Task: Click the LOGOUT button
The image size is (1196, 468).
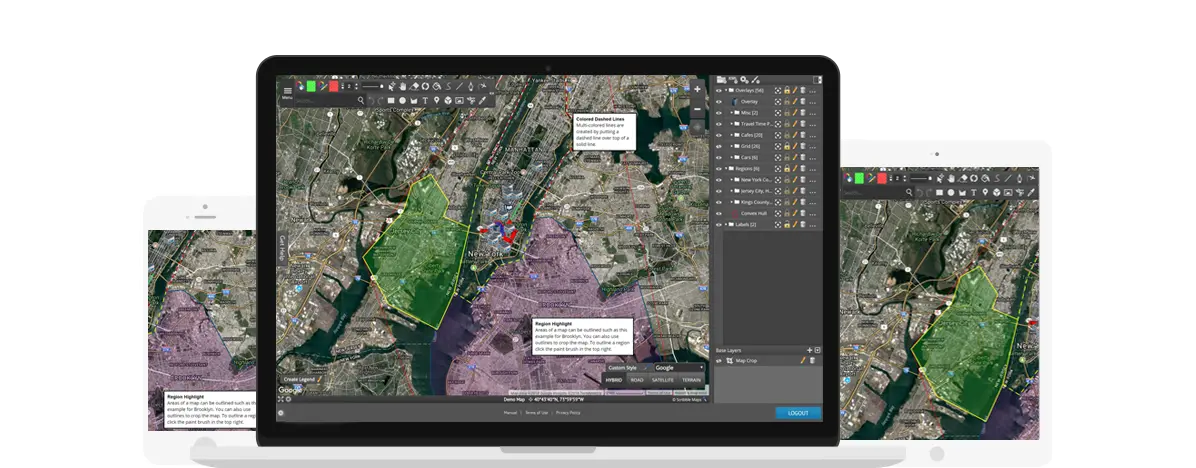Action: pos(797,412)
